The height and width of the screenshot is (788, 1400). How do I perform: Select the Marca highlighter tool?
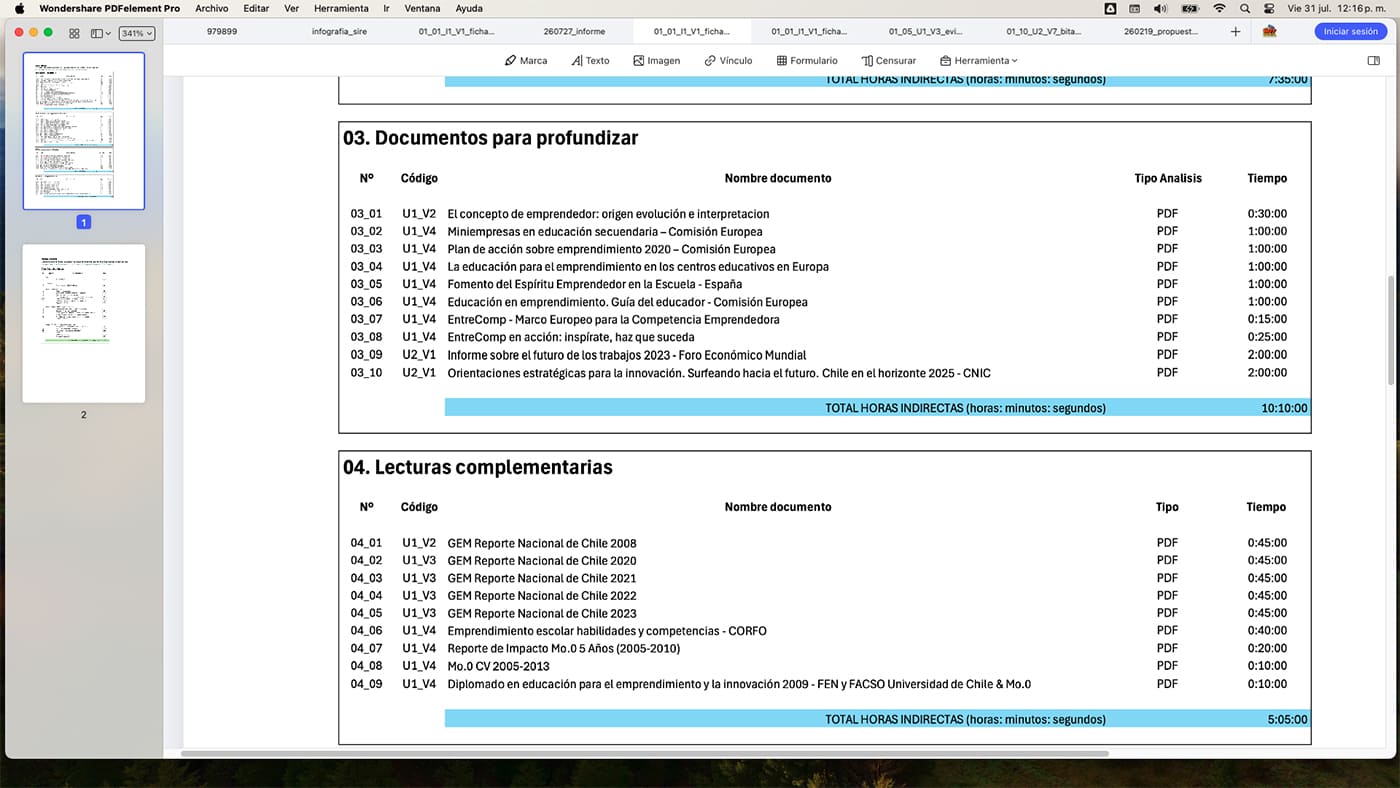(526, 61)
